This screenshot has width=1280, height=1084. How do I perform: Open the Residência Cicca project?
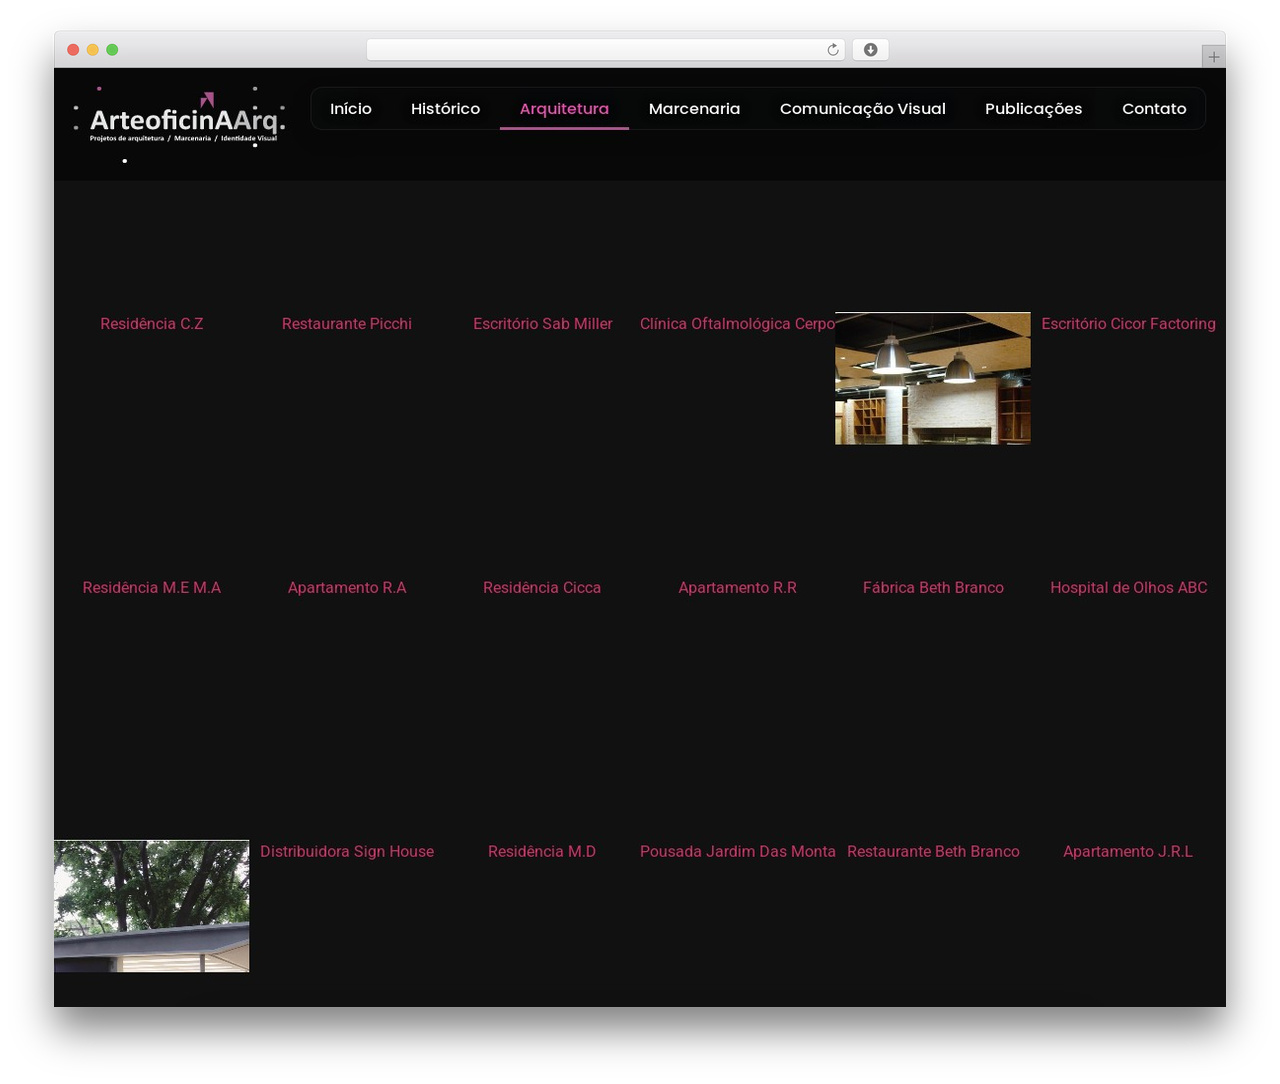coord(542,588)
